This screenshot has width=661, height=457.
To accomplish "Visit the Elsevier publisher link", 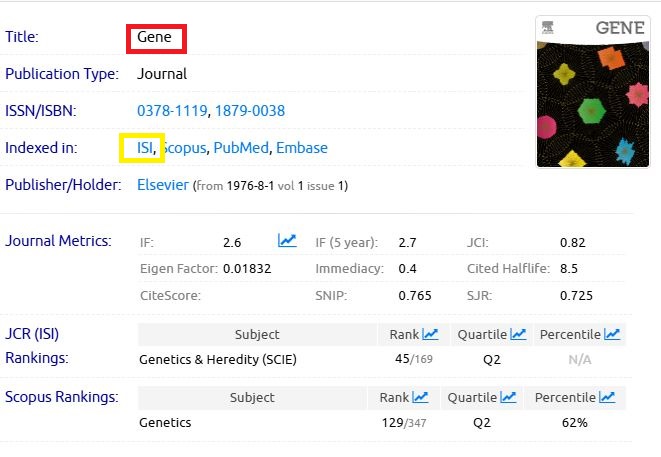I will (163, 185).
